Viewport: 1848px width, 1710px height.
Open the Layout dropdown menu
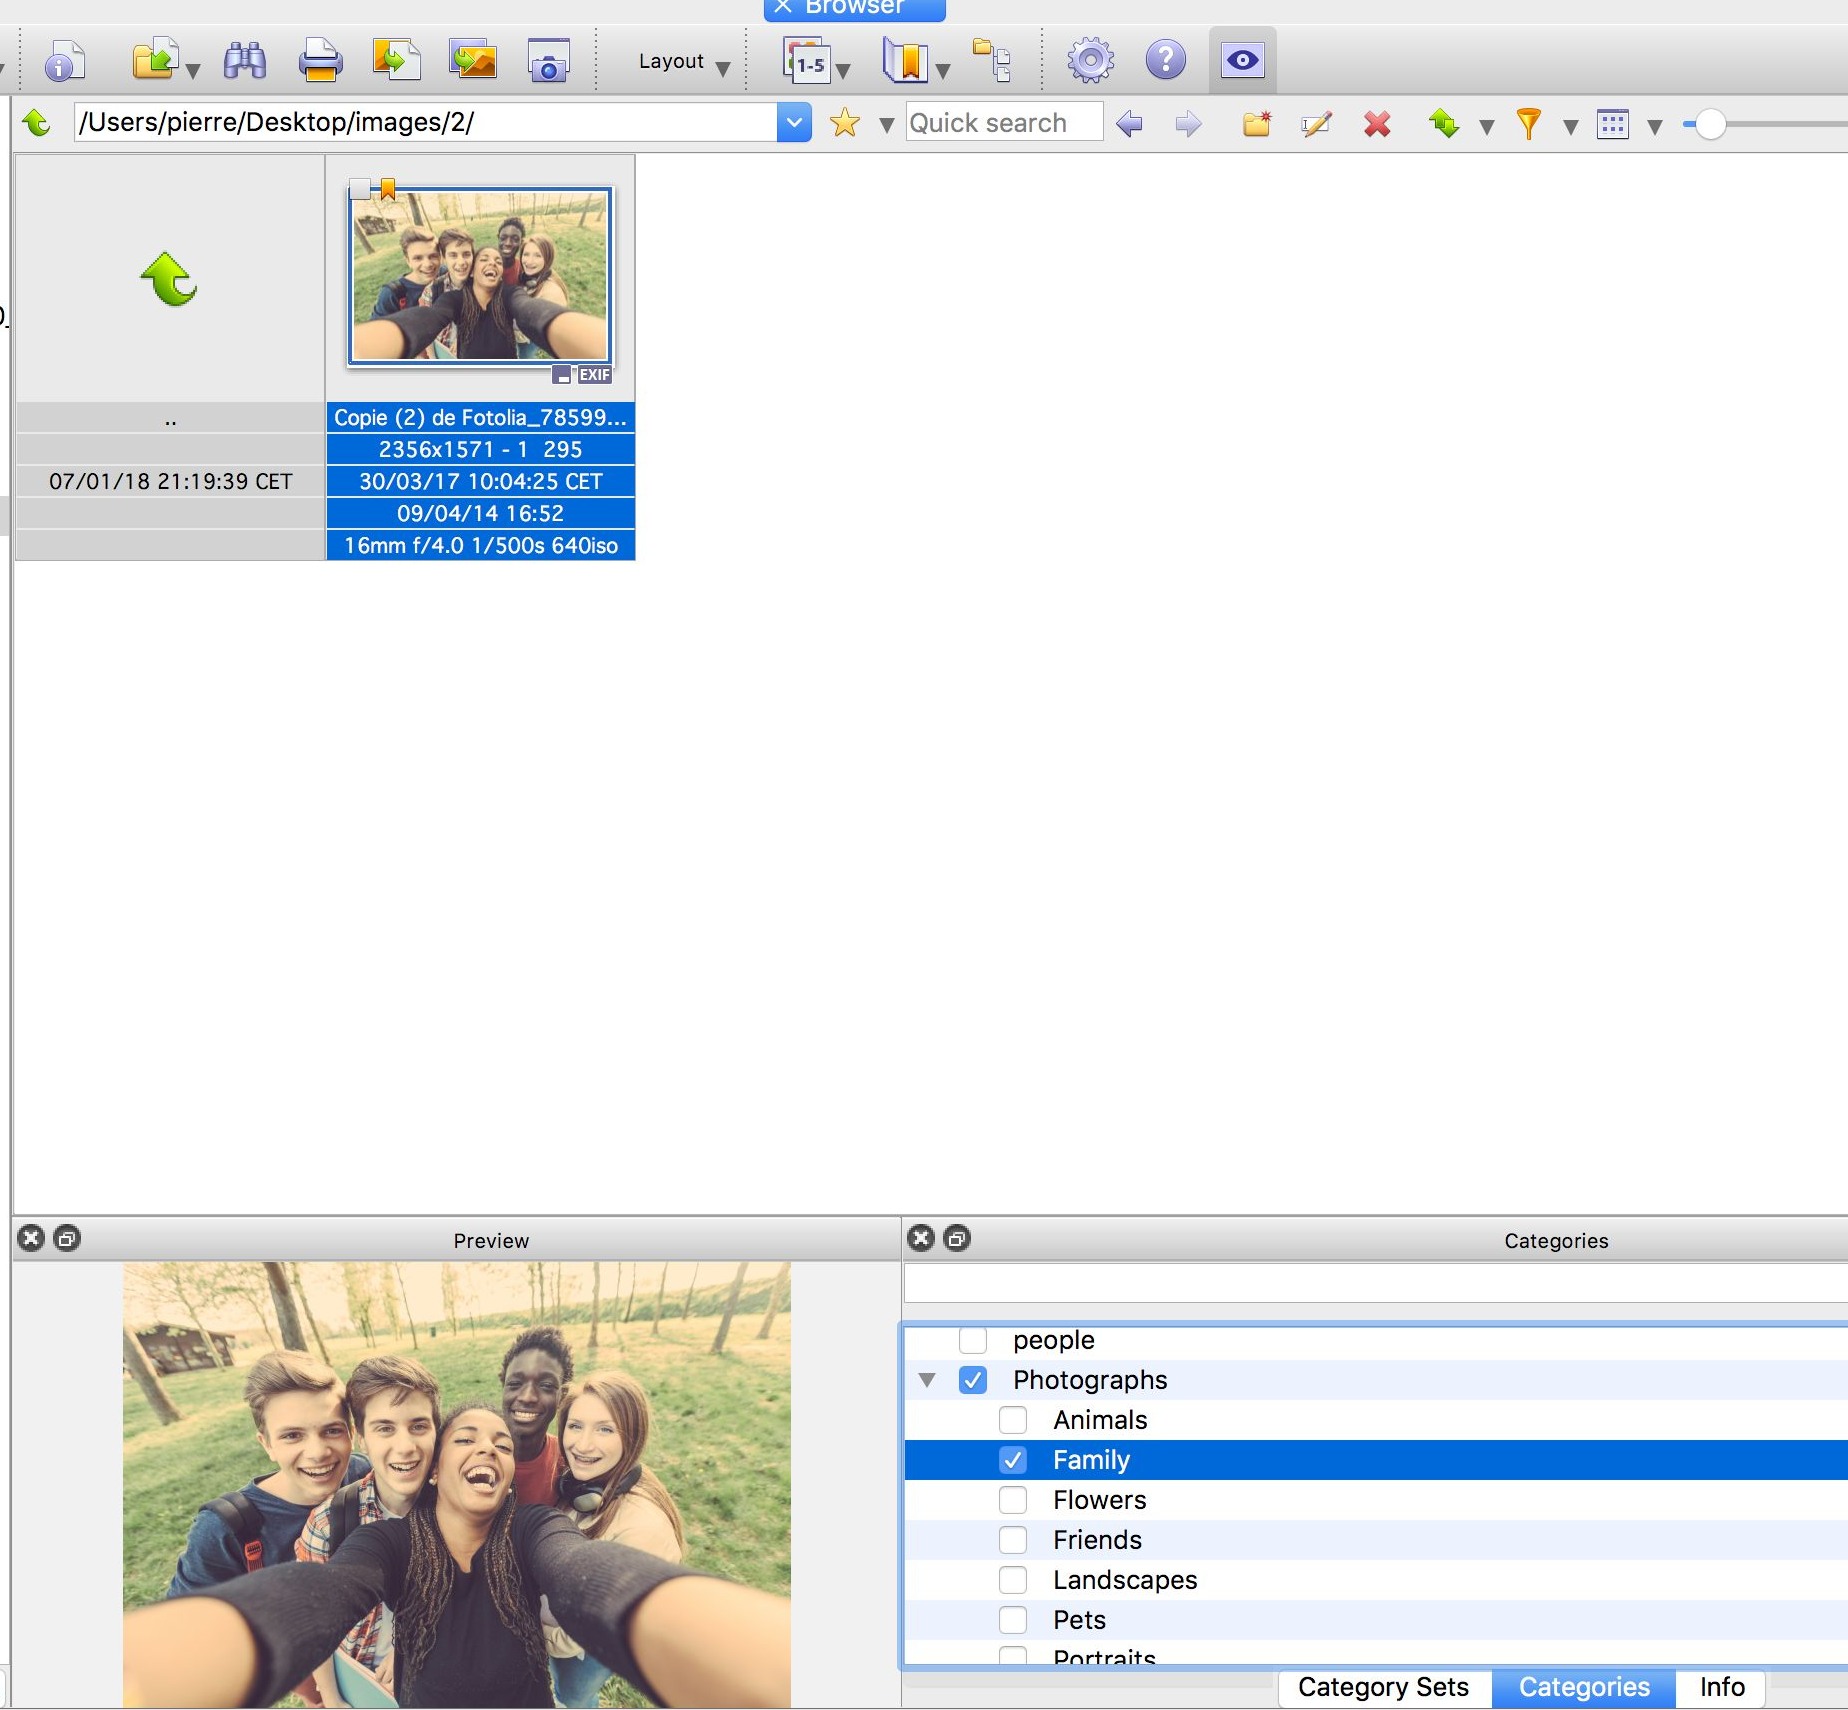[x=683, y=62]
